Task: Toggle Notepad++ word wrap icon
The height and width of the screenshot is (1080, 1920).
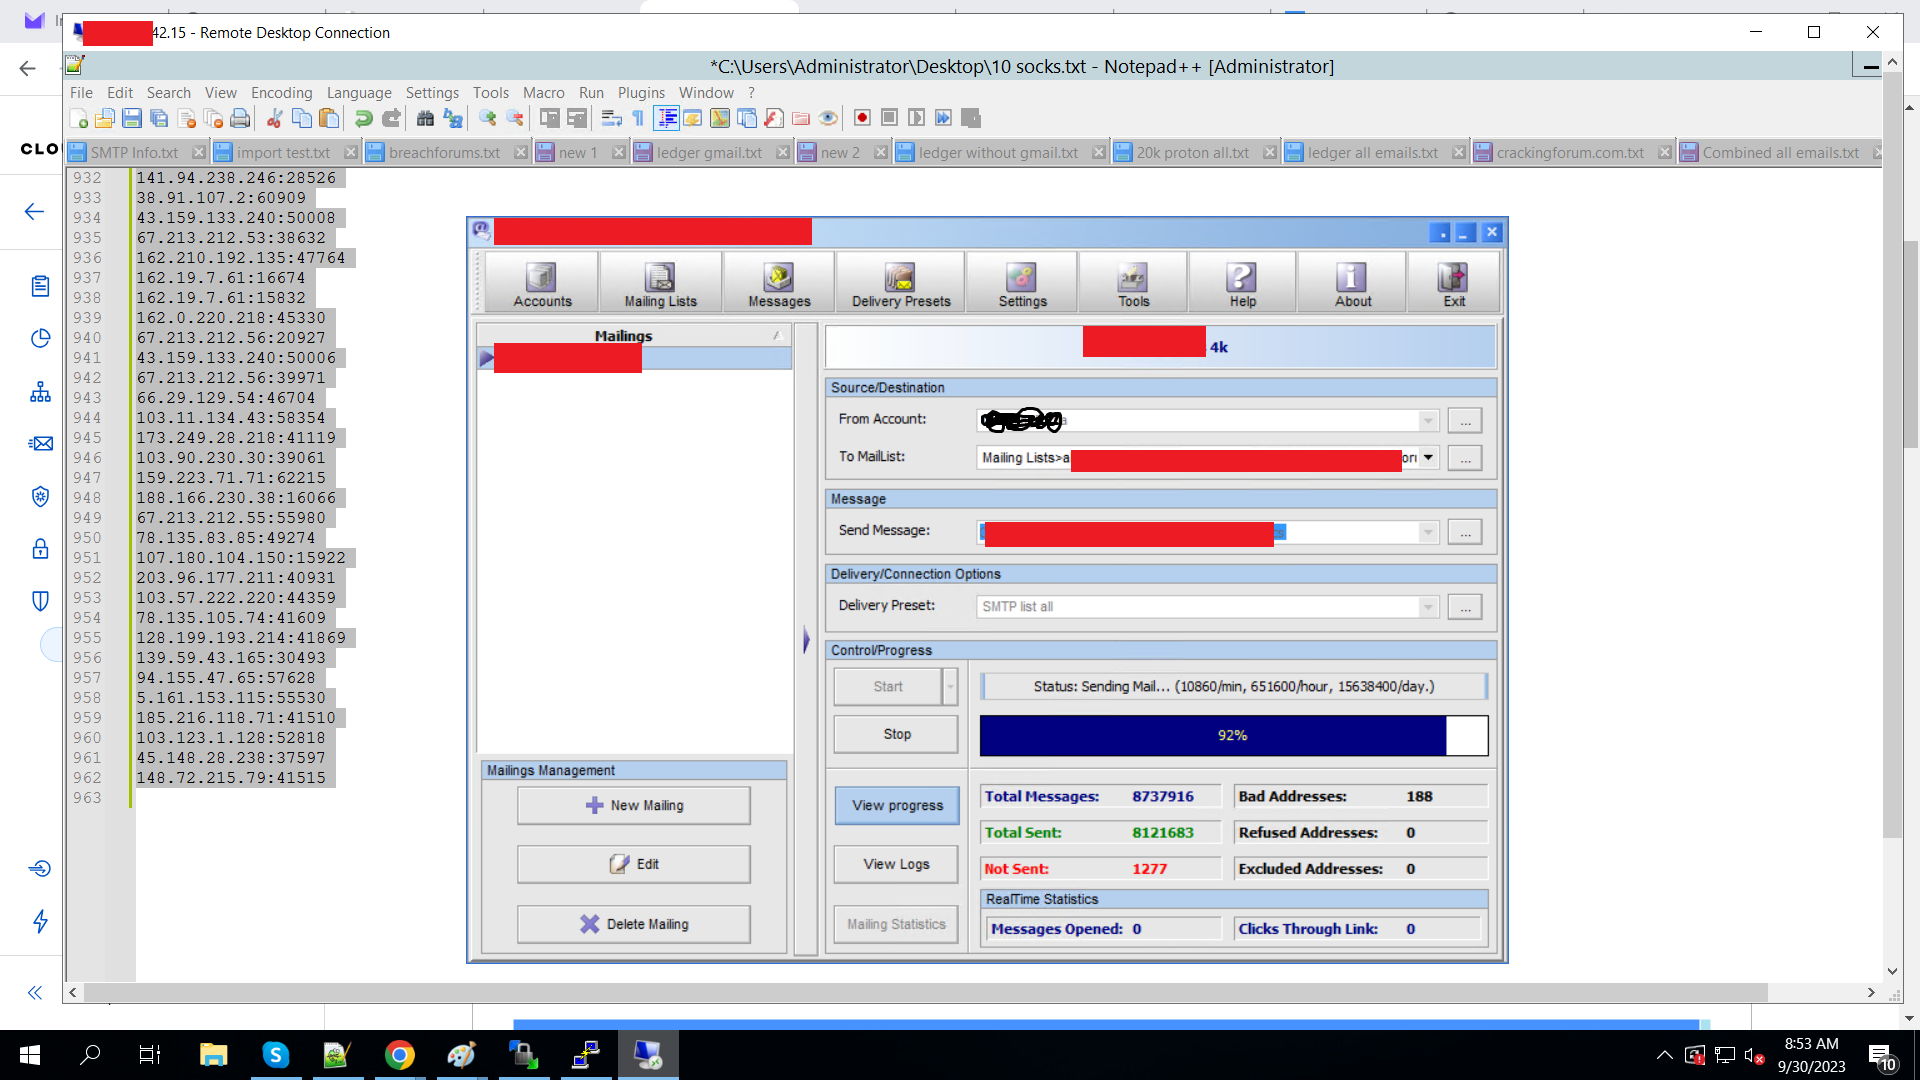Action: tap(611, 118)
